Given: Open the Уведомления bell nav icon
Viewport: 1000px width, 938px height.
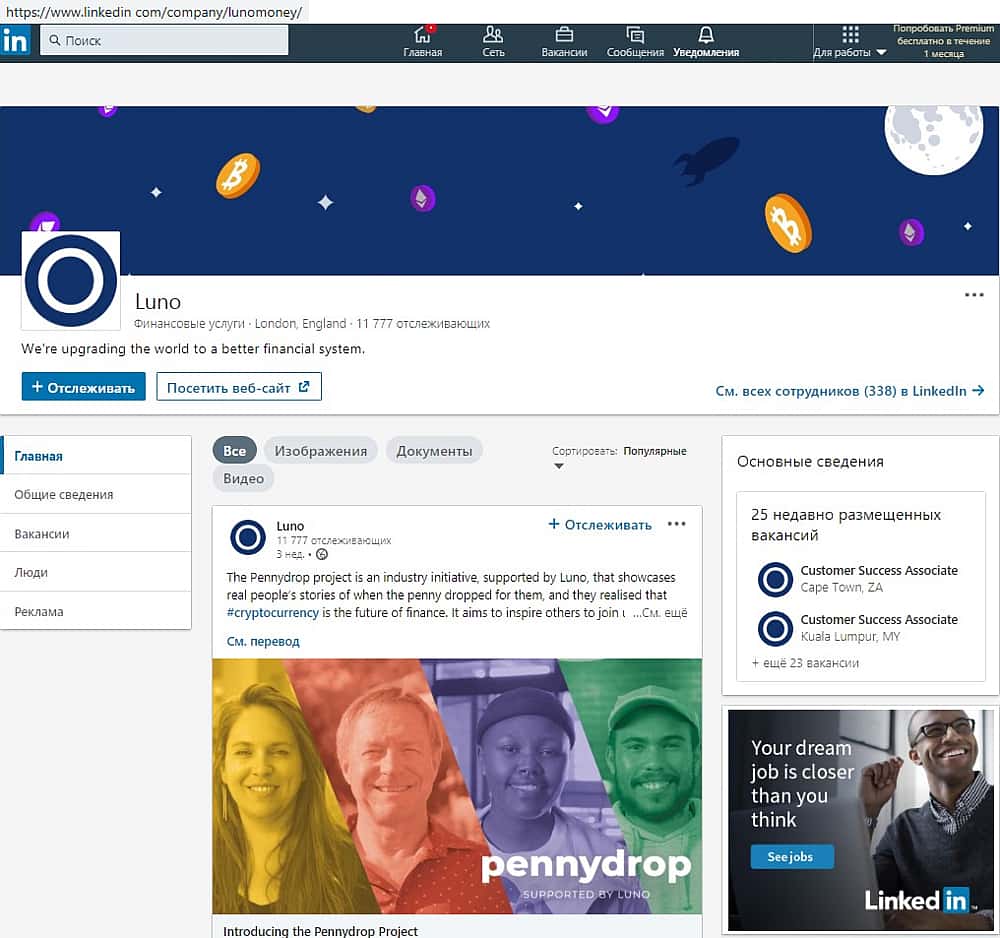Looking at the screenshot, I should click(706, 42).
